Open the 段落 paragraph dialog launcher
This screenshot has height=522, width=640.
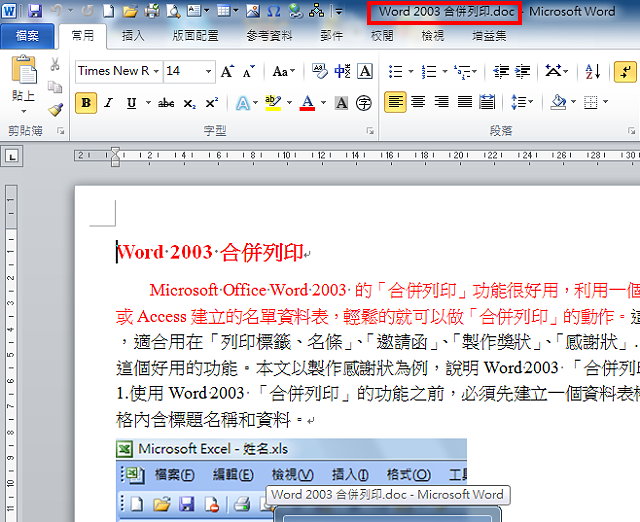tap(632, 131)
